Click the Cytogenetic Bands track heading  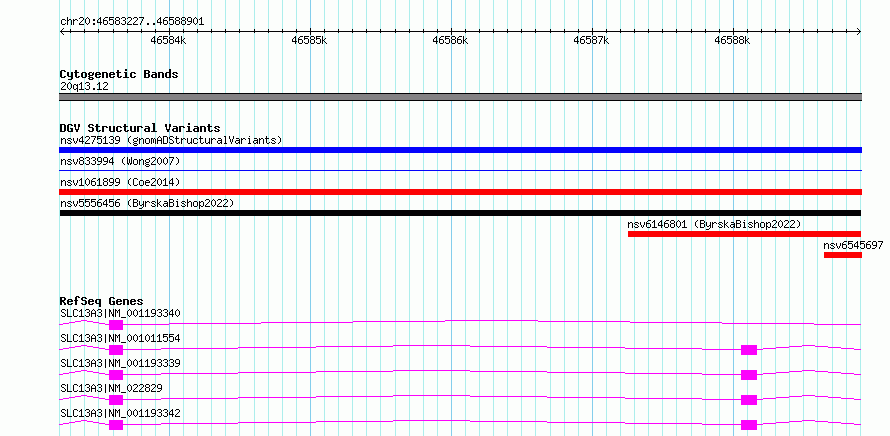pyautogui.click(x=119, y=74)
